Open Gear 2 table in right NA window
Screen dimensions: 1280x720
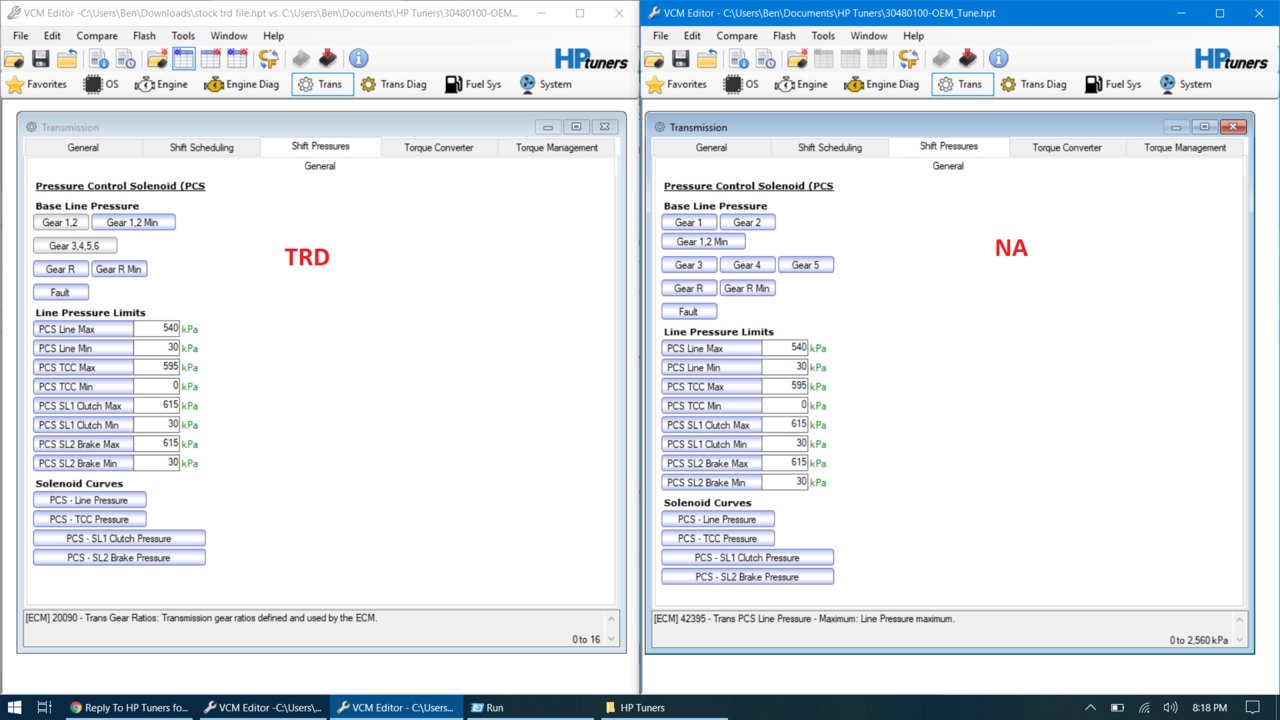click(747, 222)
